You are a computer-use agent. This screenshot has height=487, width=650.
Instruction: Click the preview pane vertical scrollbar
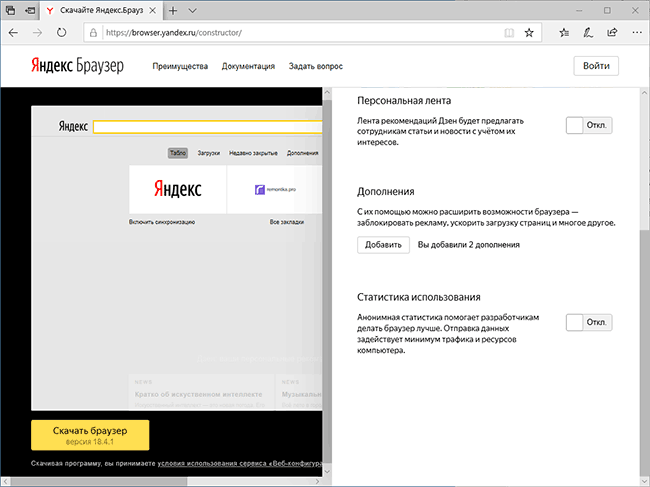point(327,282)
